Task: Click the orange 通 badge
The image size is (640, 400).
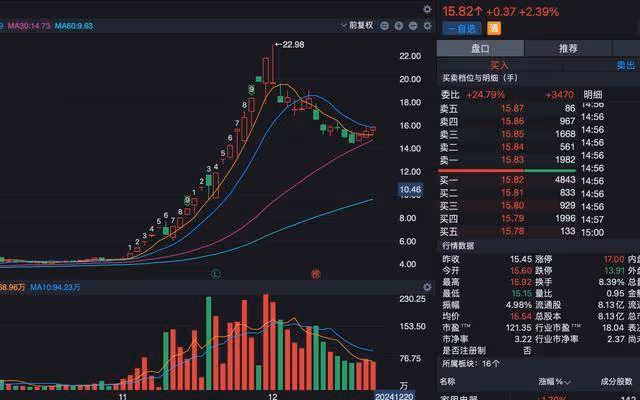Action: (494, 28)
